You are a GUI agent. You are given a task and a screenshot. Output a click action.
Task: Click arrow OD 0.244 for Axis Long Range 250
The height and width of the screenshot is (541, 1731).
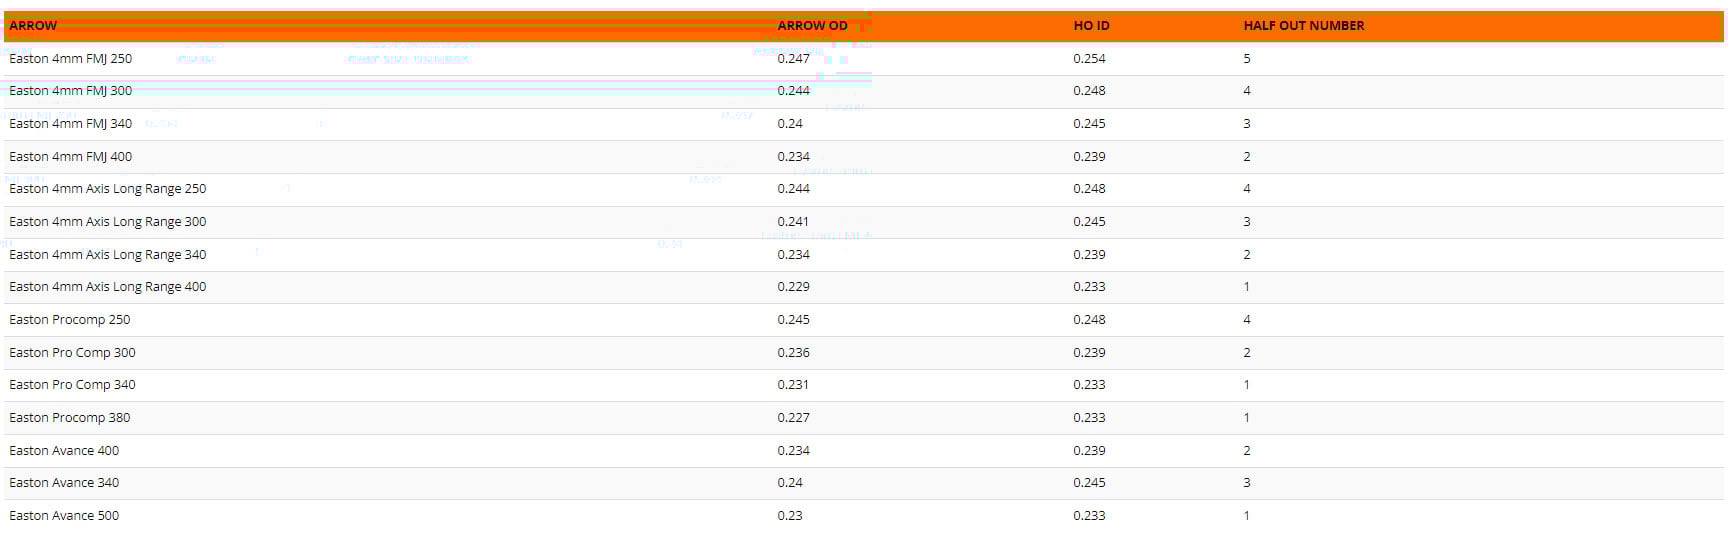pos(793,189)
